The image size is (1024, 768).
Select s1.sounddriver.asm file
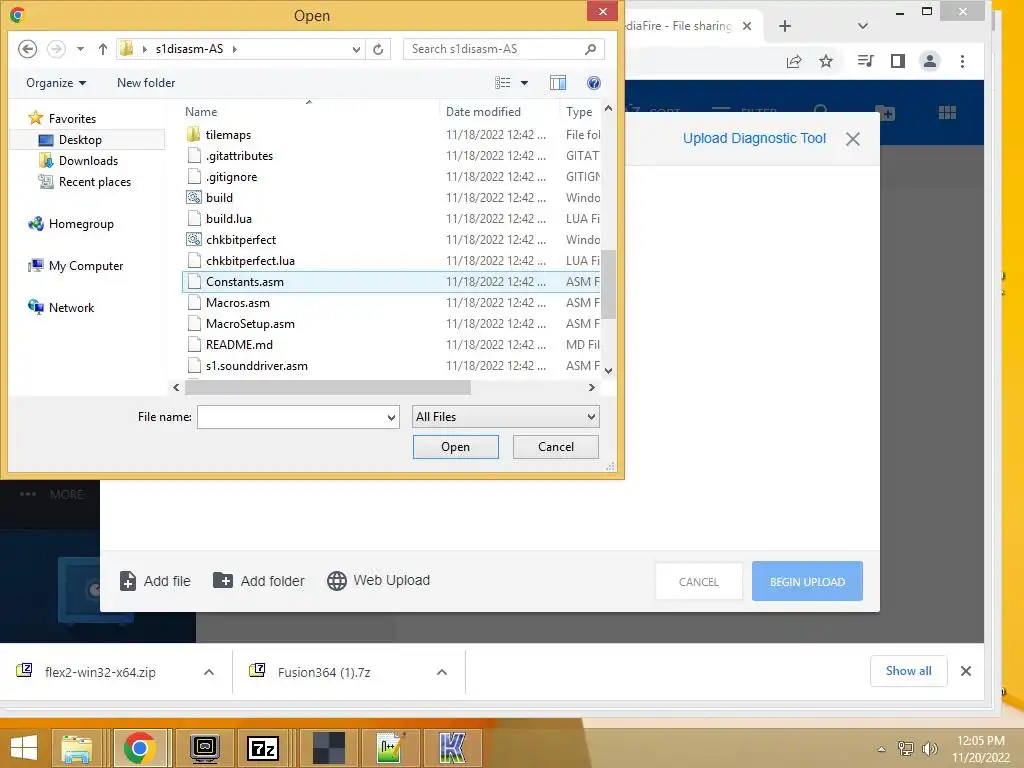coord(391,366)
